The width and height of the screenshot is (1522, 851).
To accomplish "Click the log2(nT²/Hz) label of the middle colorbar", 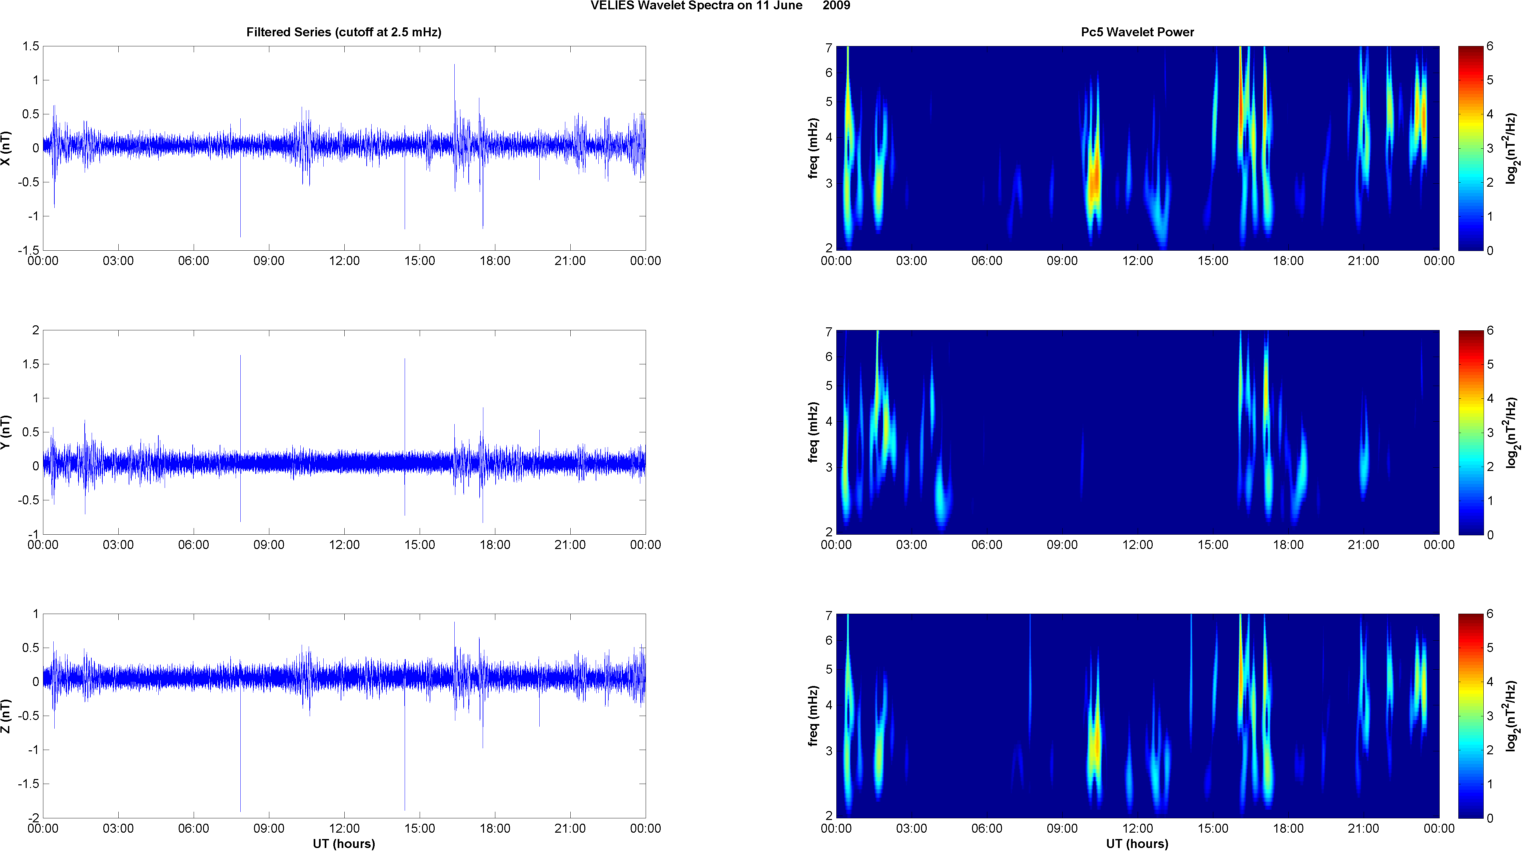I will tap(1512, 432).
